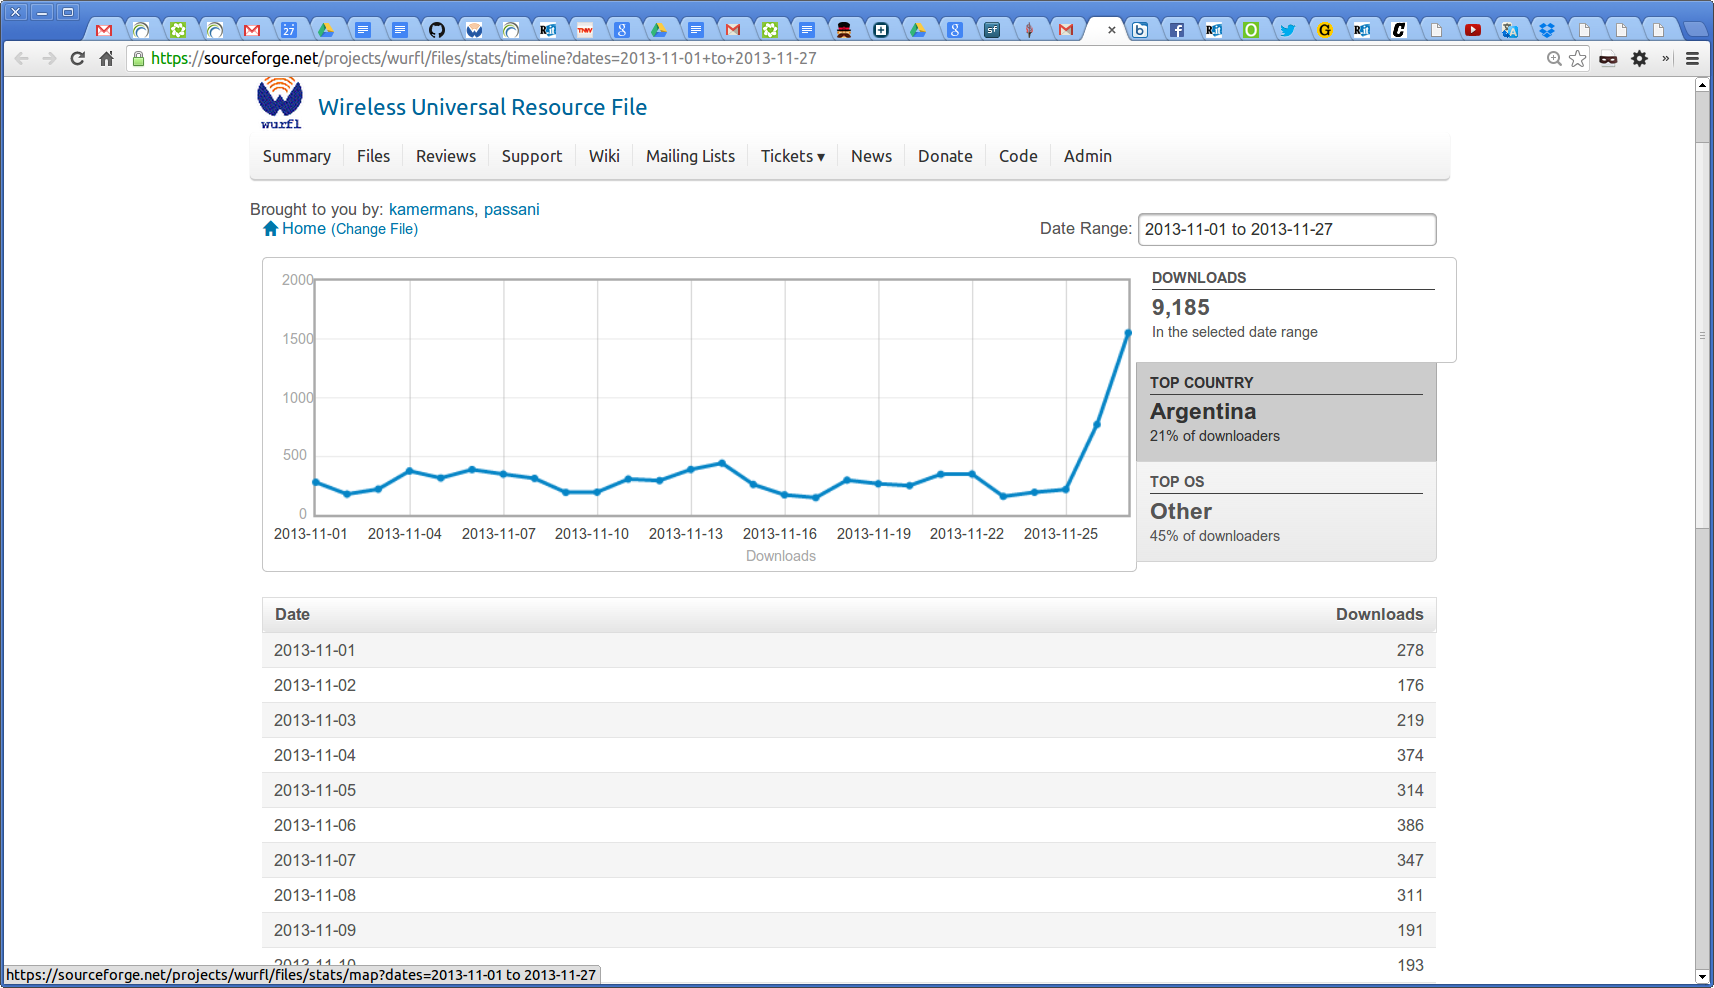The height and width of the screenshot is (988, 1714).
Task: Open the Donate page
Action: [945, 156]
